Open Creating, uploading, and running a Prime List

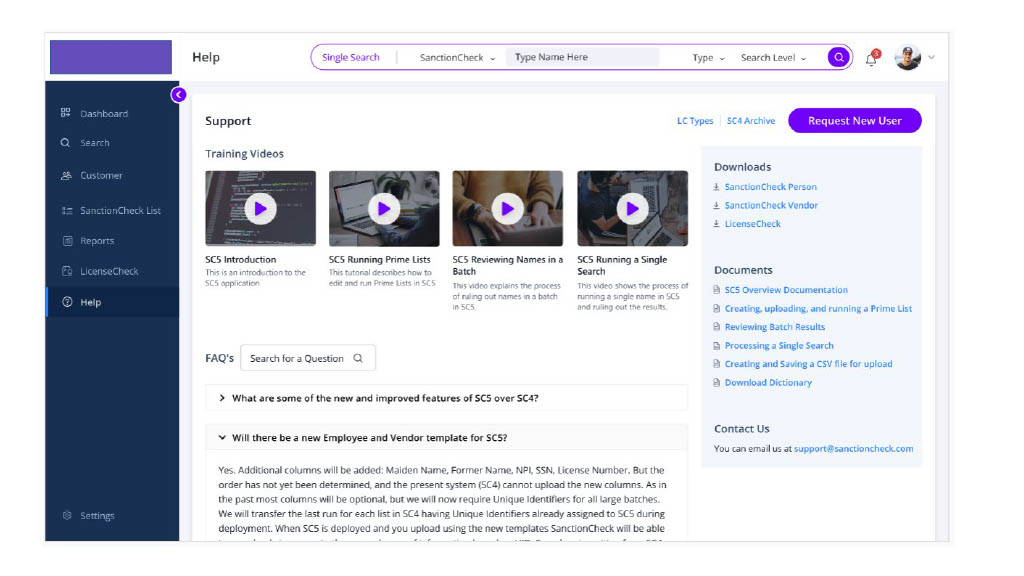click(818, 308)
